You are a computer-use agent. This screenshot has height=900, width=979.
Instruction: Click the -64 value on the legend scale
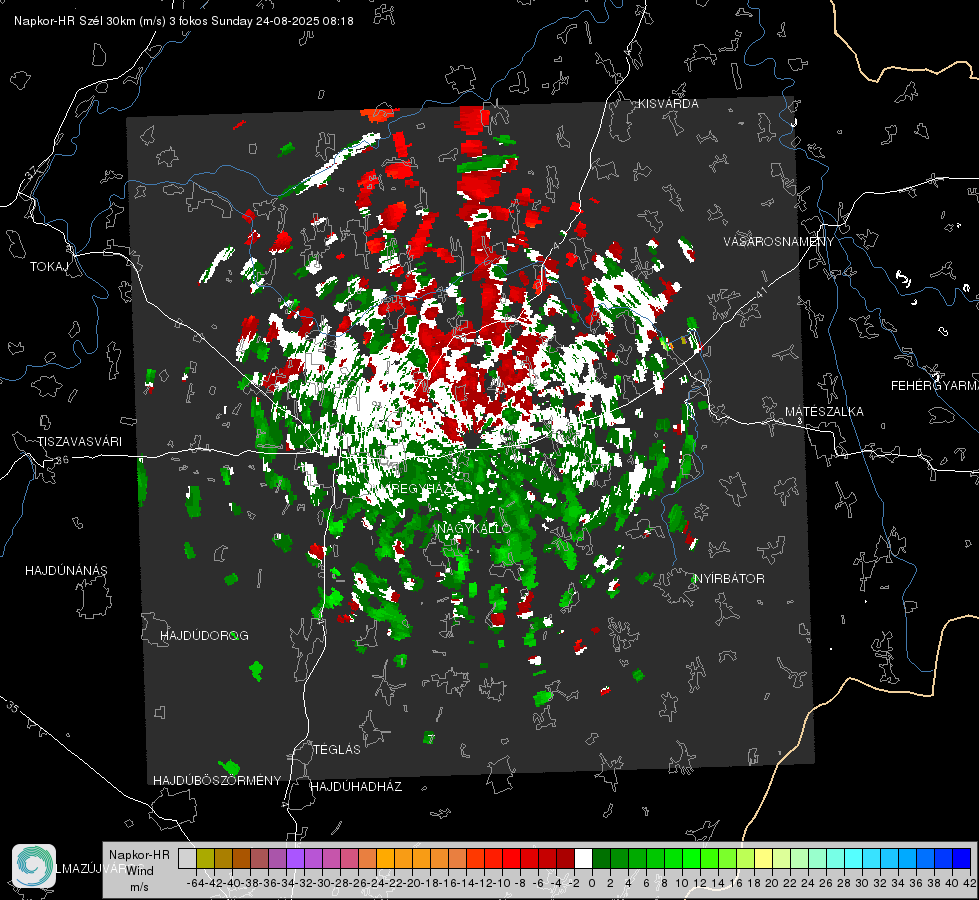tap(195, 884)
